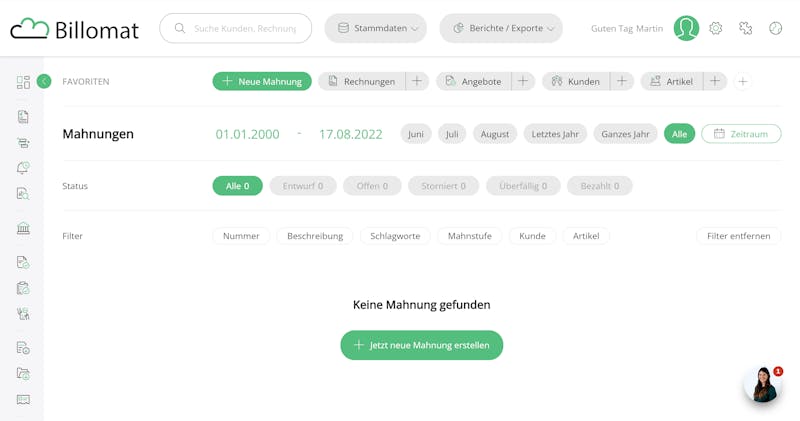Select status Storniert 0

pyautogui.click(x=444, y=186)
